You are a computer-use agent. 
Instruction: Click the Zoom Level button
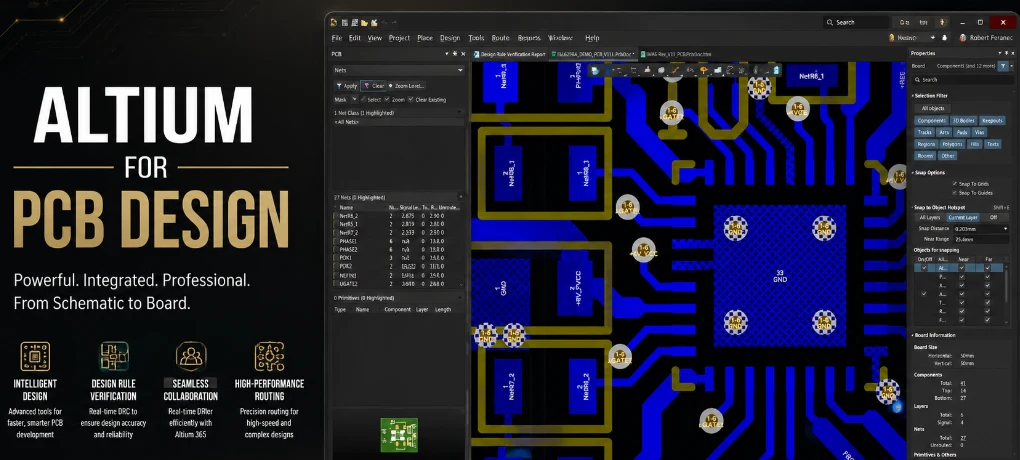[x=407, y=86]
